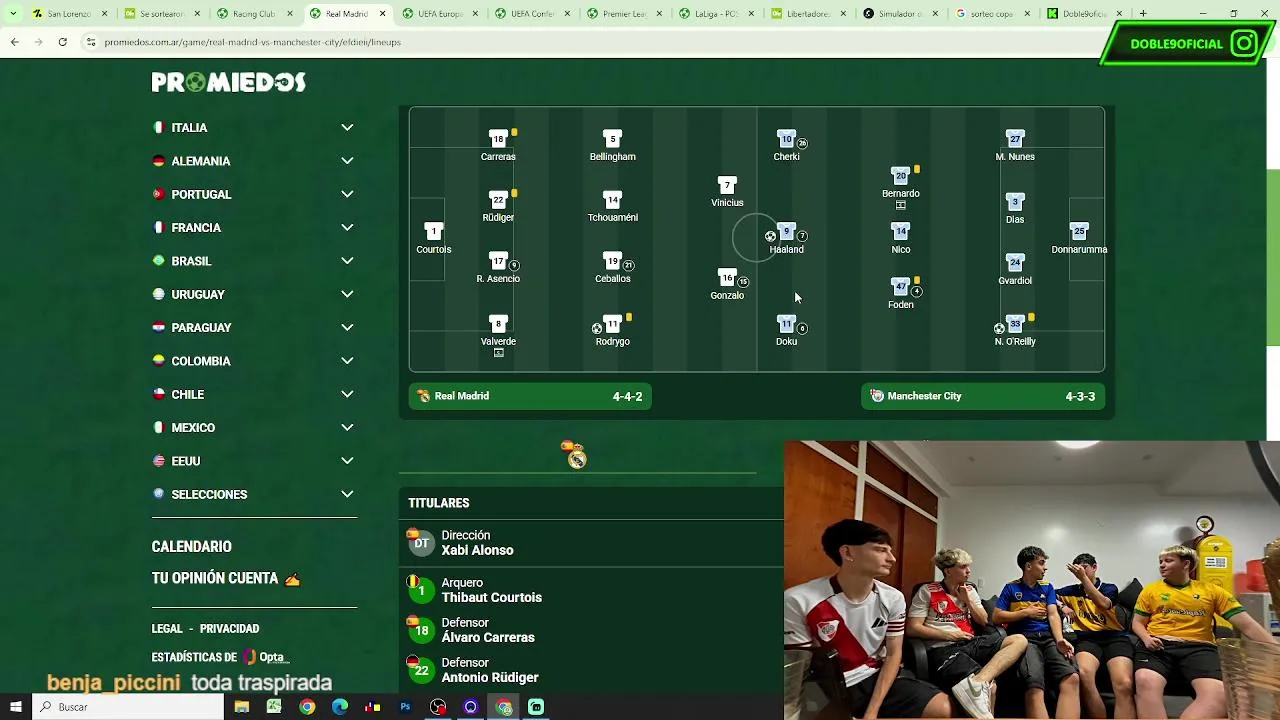Click the CHILE country label
This screenshot has width=1280, height=720.
pyautogui.click(x=187, y=394)
